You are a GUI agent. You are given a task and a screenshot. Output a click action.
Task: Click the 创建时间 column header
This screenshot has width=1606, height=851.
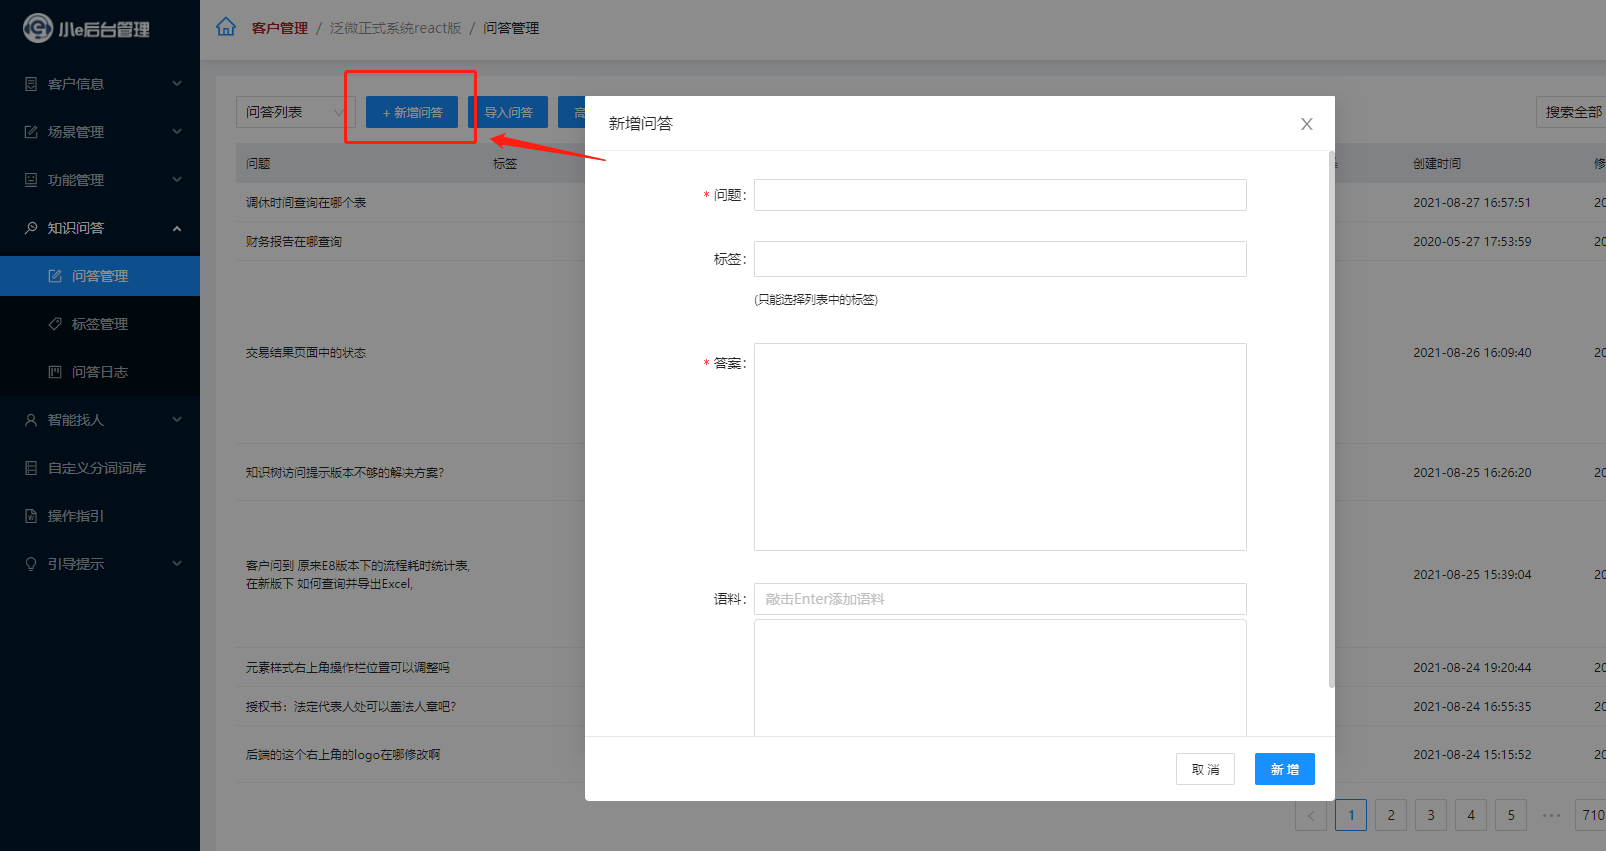[1436, 163]
